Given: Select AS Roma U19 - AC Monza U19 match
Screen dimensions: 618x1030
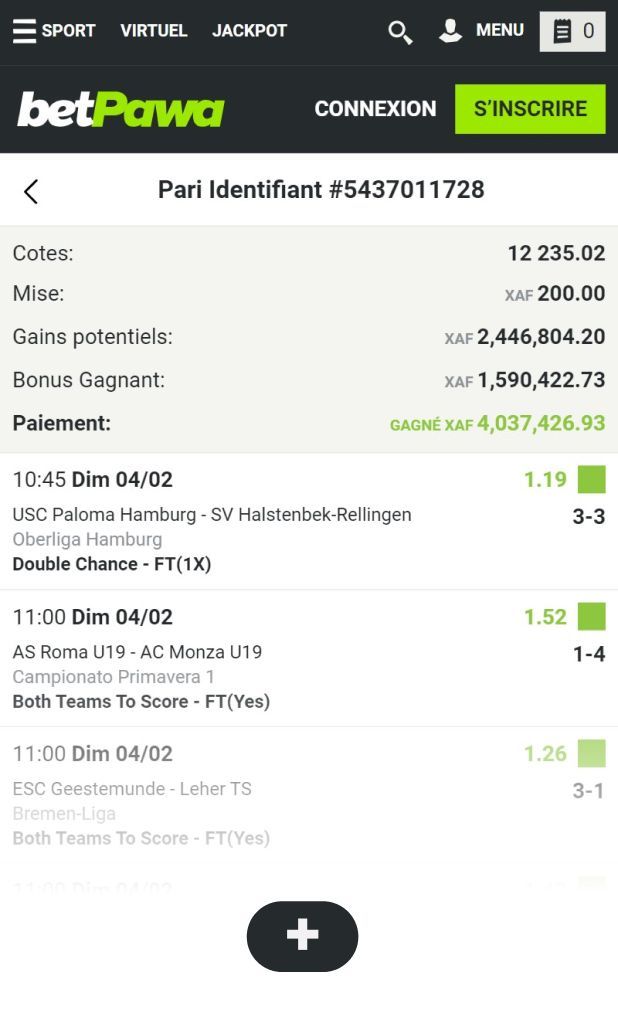Looking at the screenshot, I should (137, 652).
